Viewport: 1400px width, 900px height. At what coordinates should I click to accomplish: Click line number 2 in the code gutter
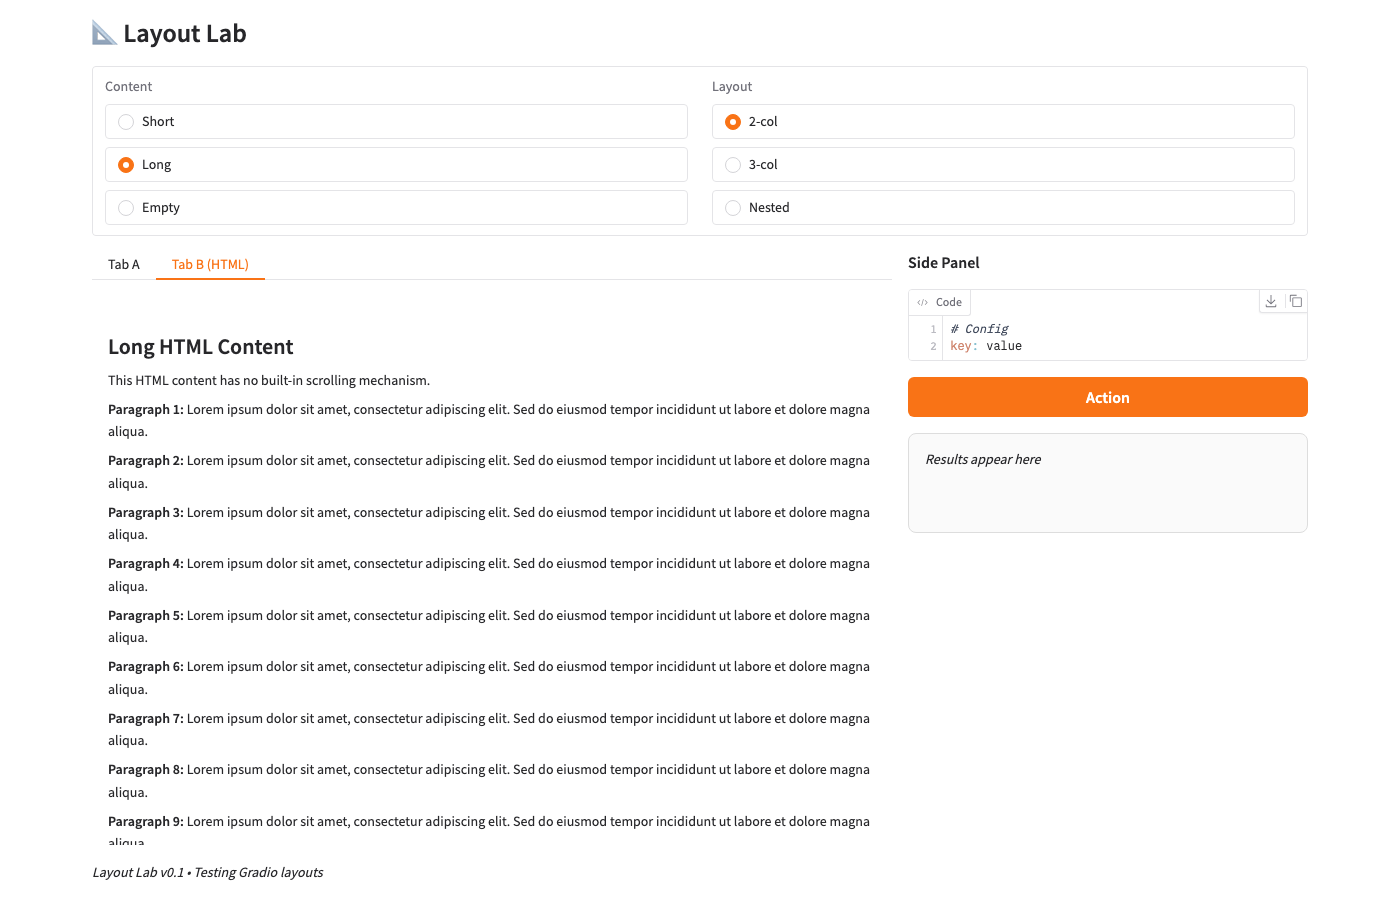pyautogui.click(x=933, y=346)
